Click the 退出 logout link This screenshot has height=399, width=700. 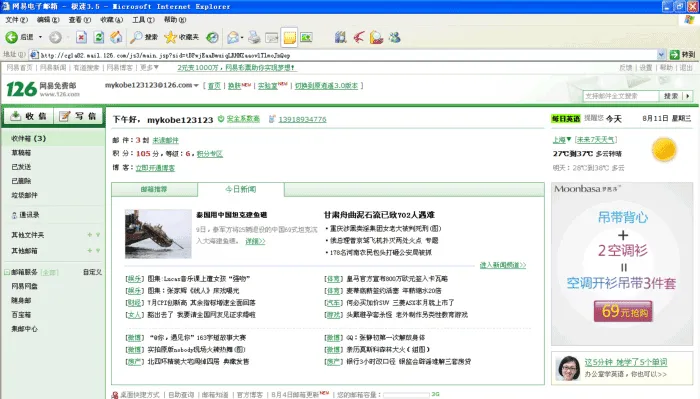(686, 68)
